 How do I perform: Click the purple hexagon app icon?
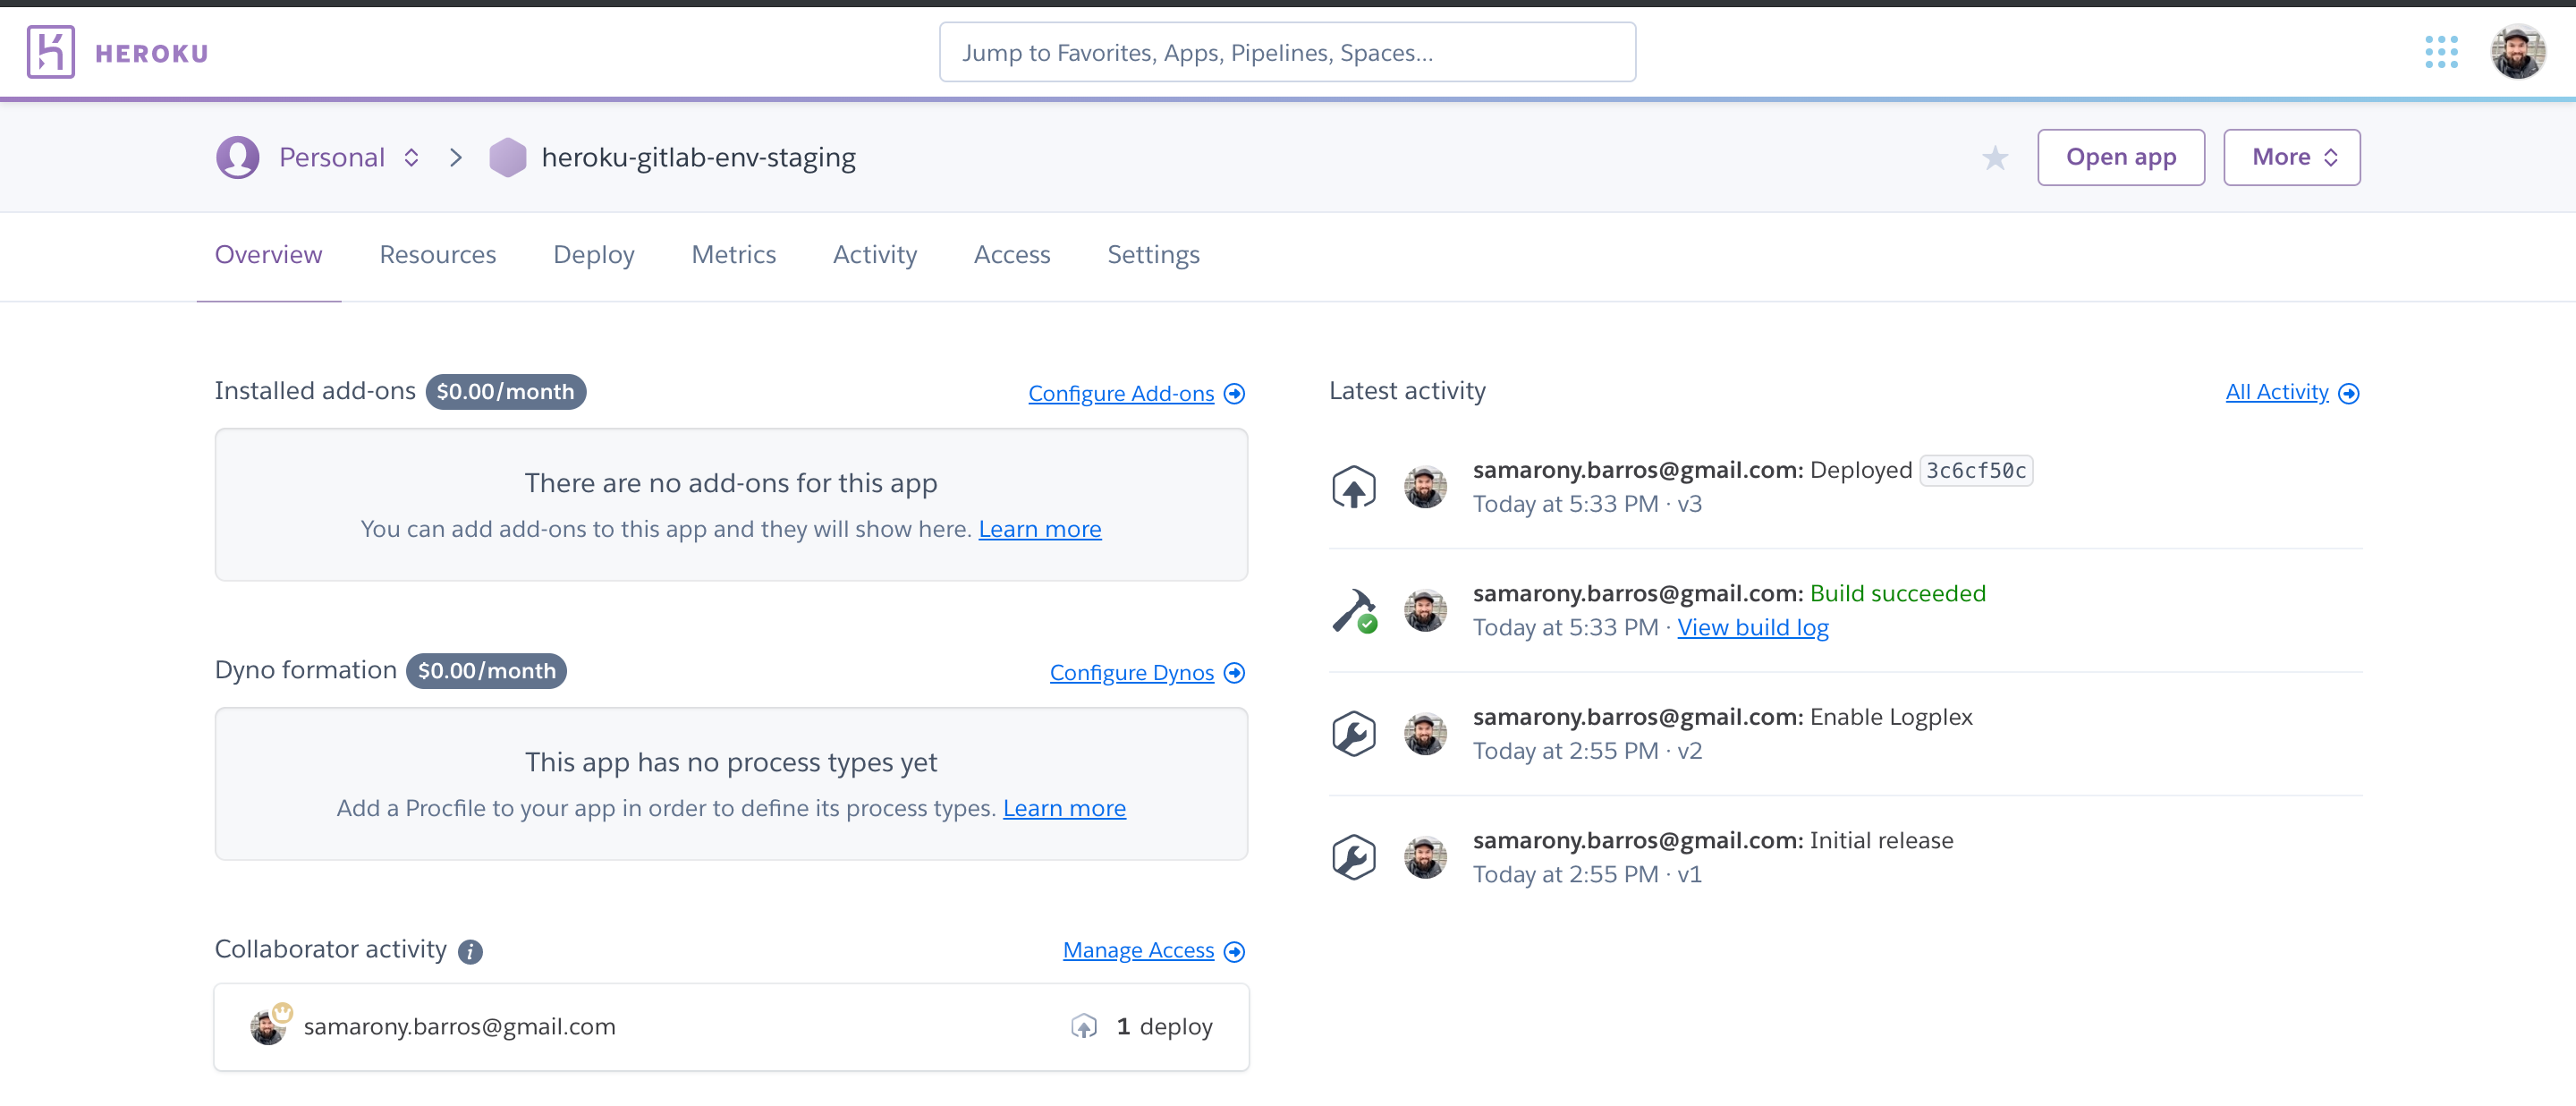(507, 158)
